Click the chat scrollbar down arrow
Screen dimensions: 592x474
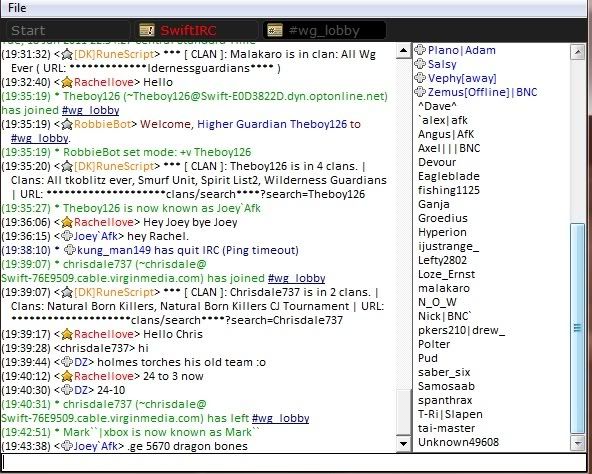pos(403,444)
